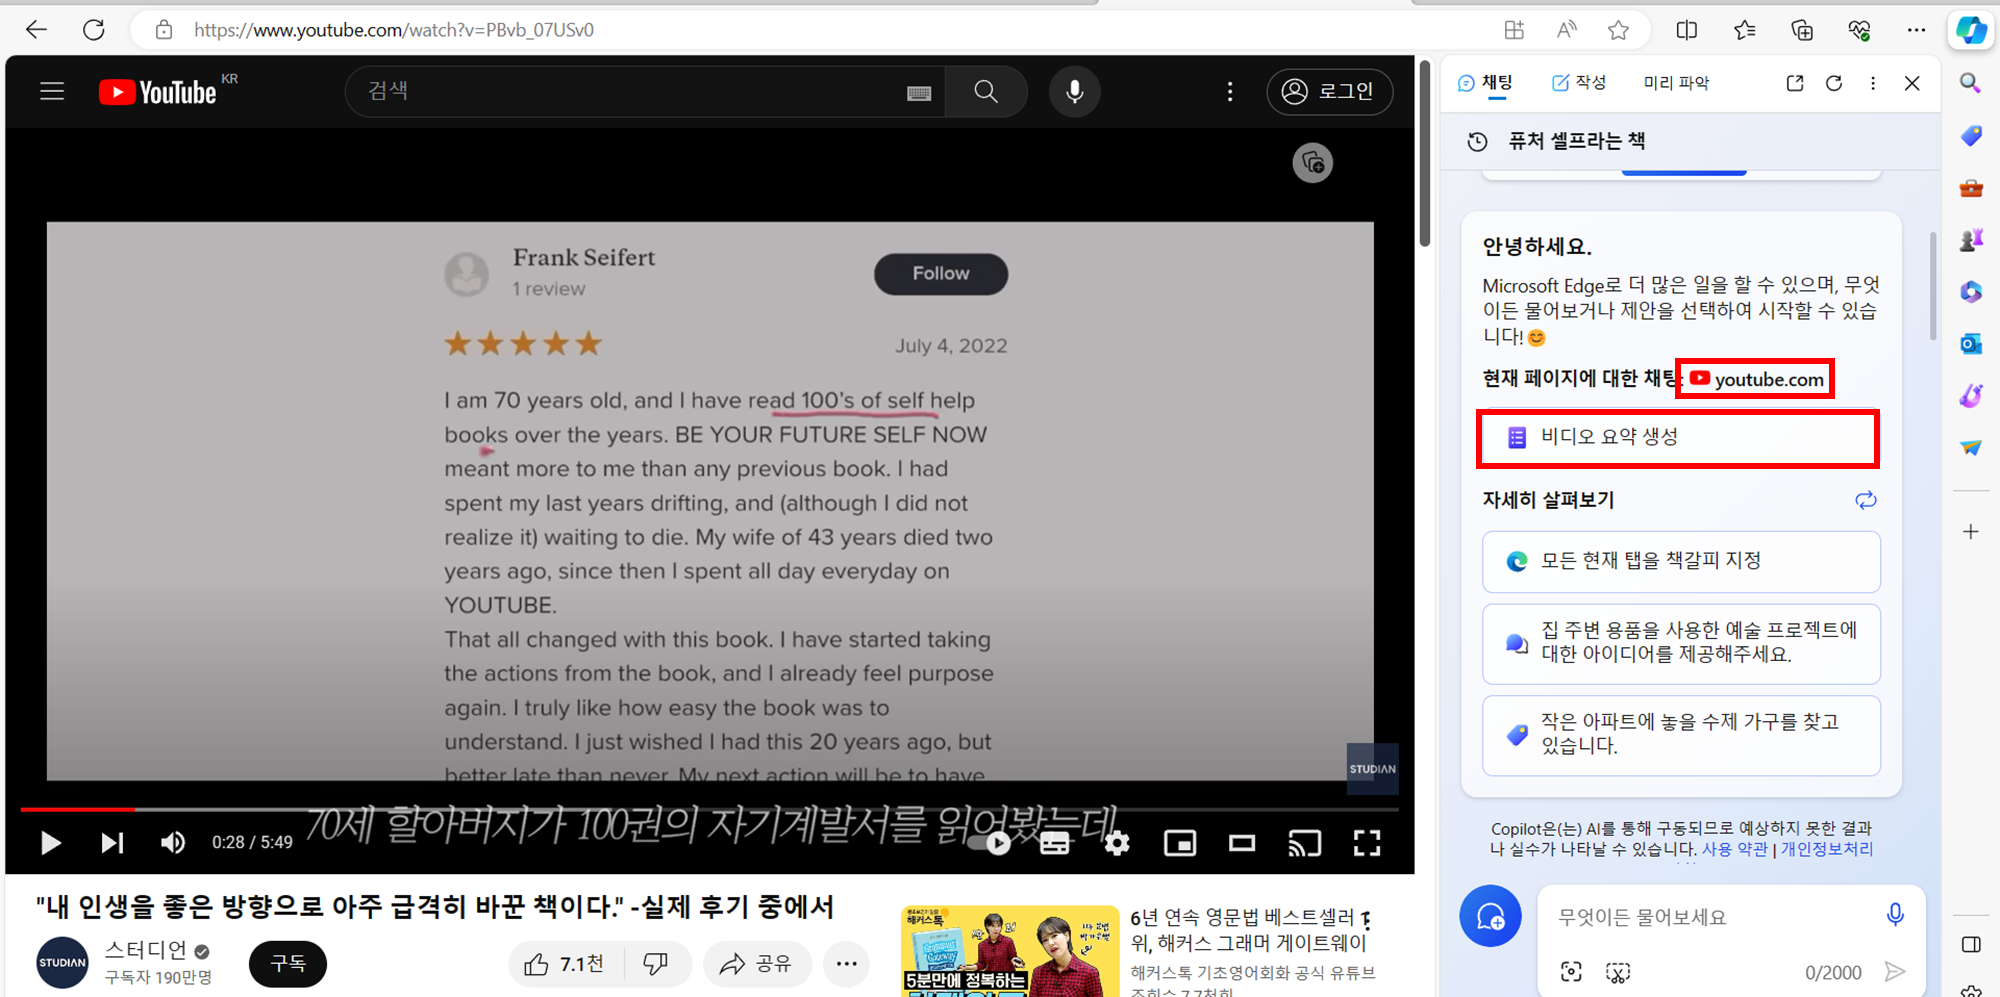Dislike the video

[657, 964]
